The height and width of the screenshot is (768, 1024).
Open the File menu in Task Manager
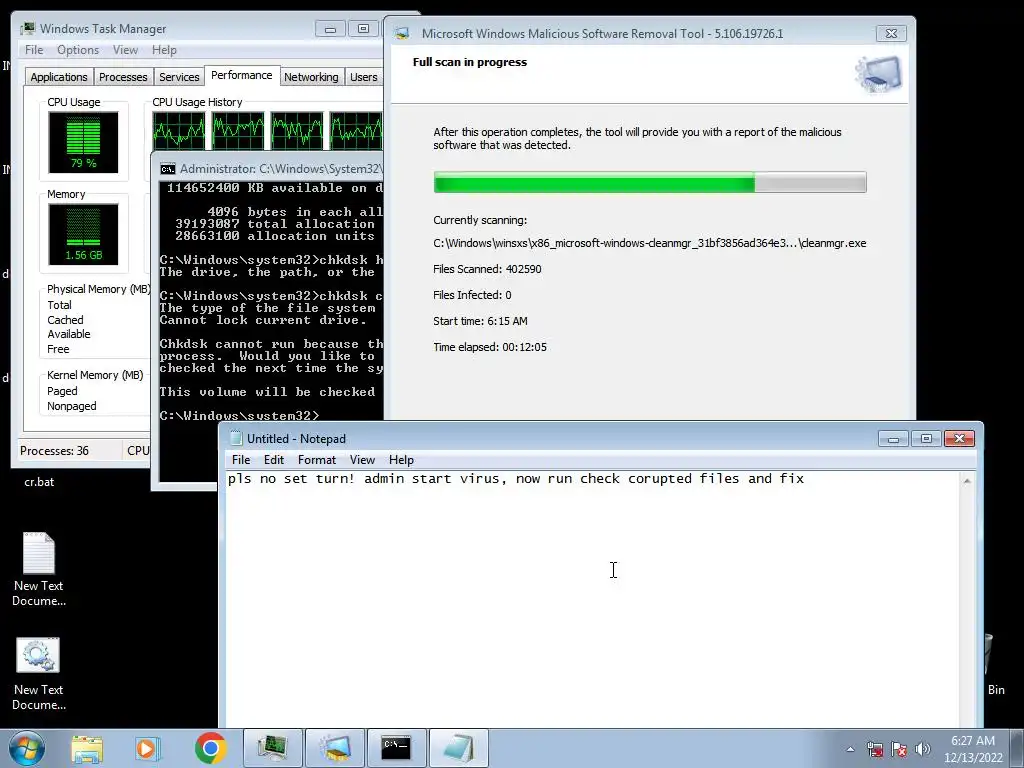tap(34, 50)
